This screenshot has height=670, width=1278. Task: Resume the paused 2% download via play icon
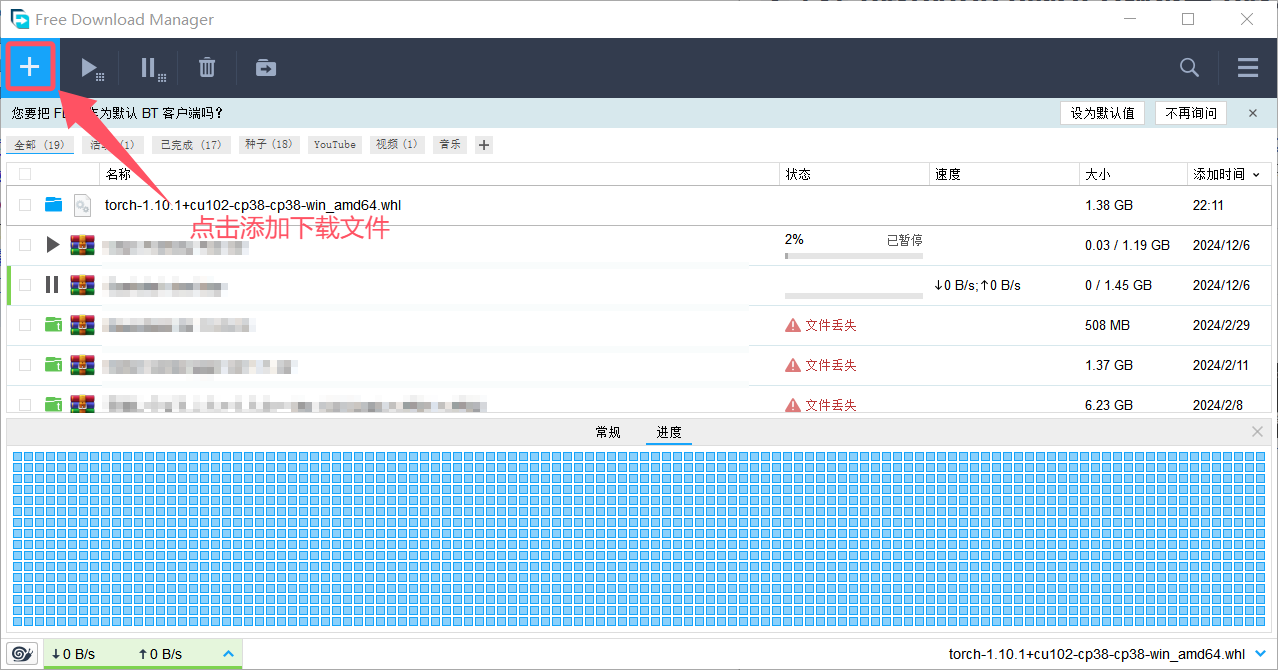[53, 244]
